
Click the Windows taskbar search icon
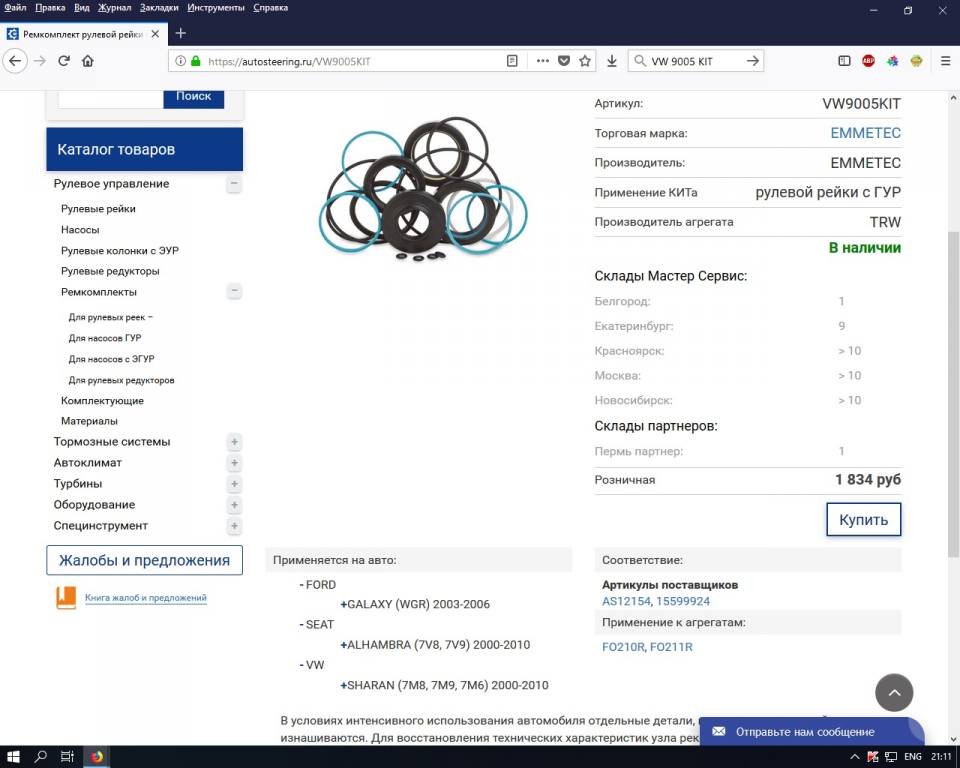(x=42, y=757)
